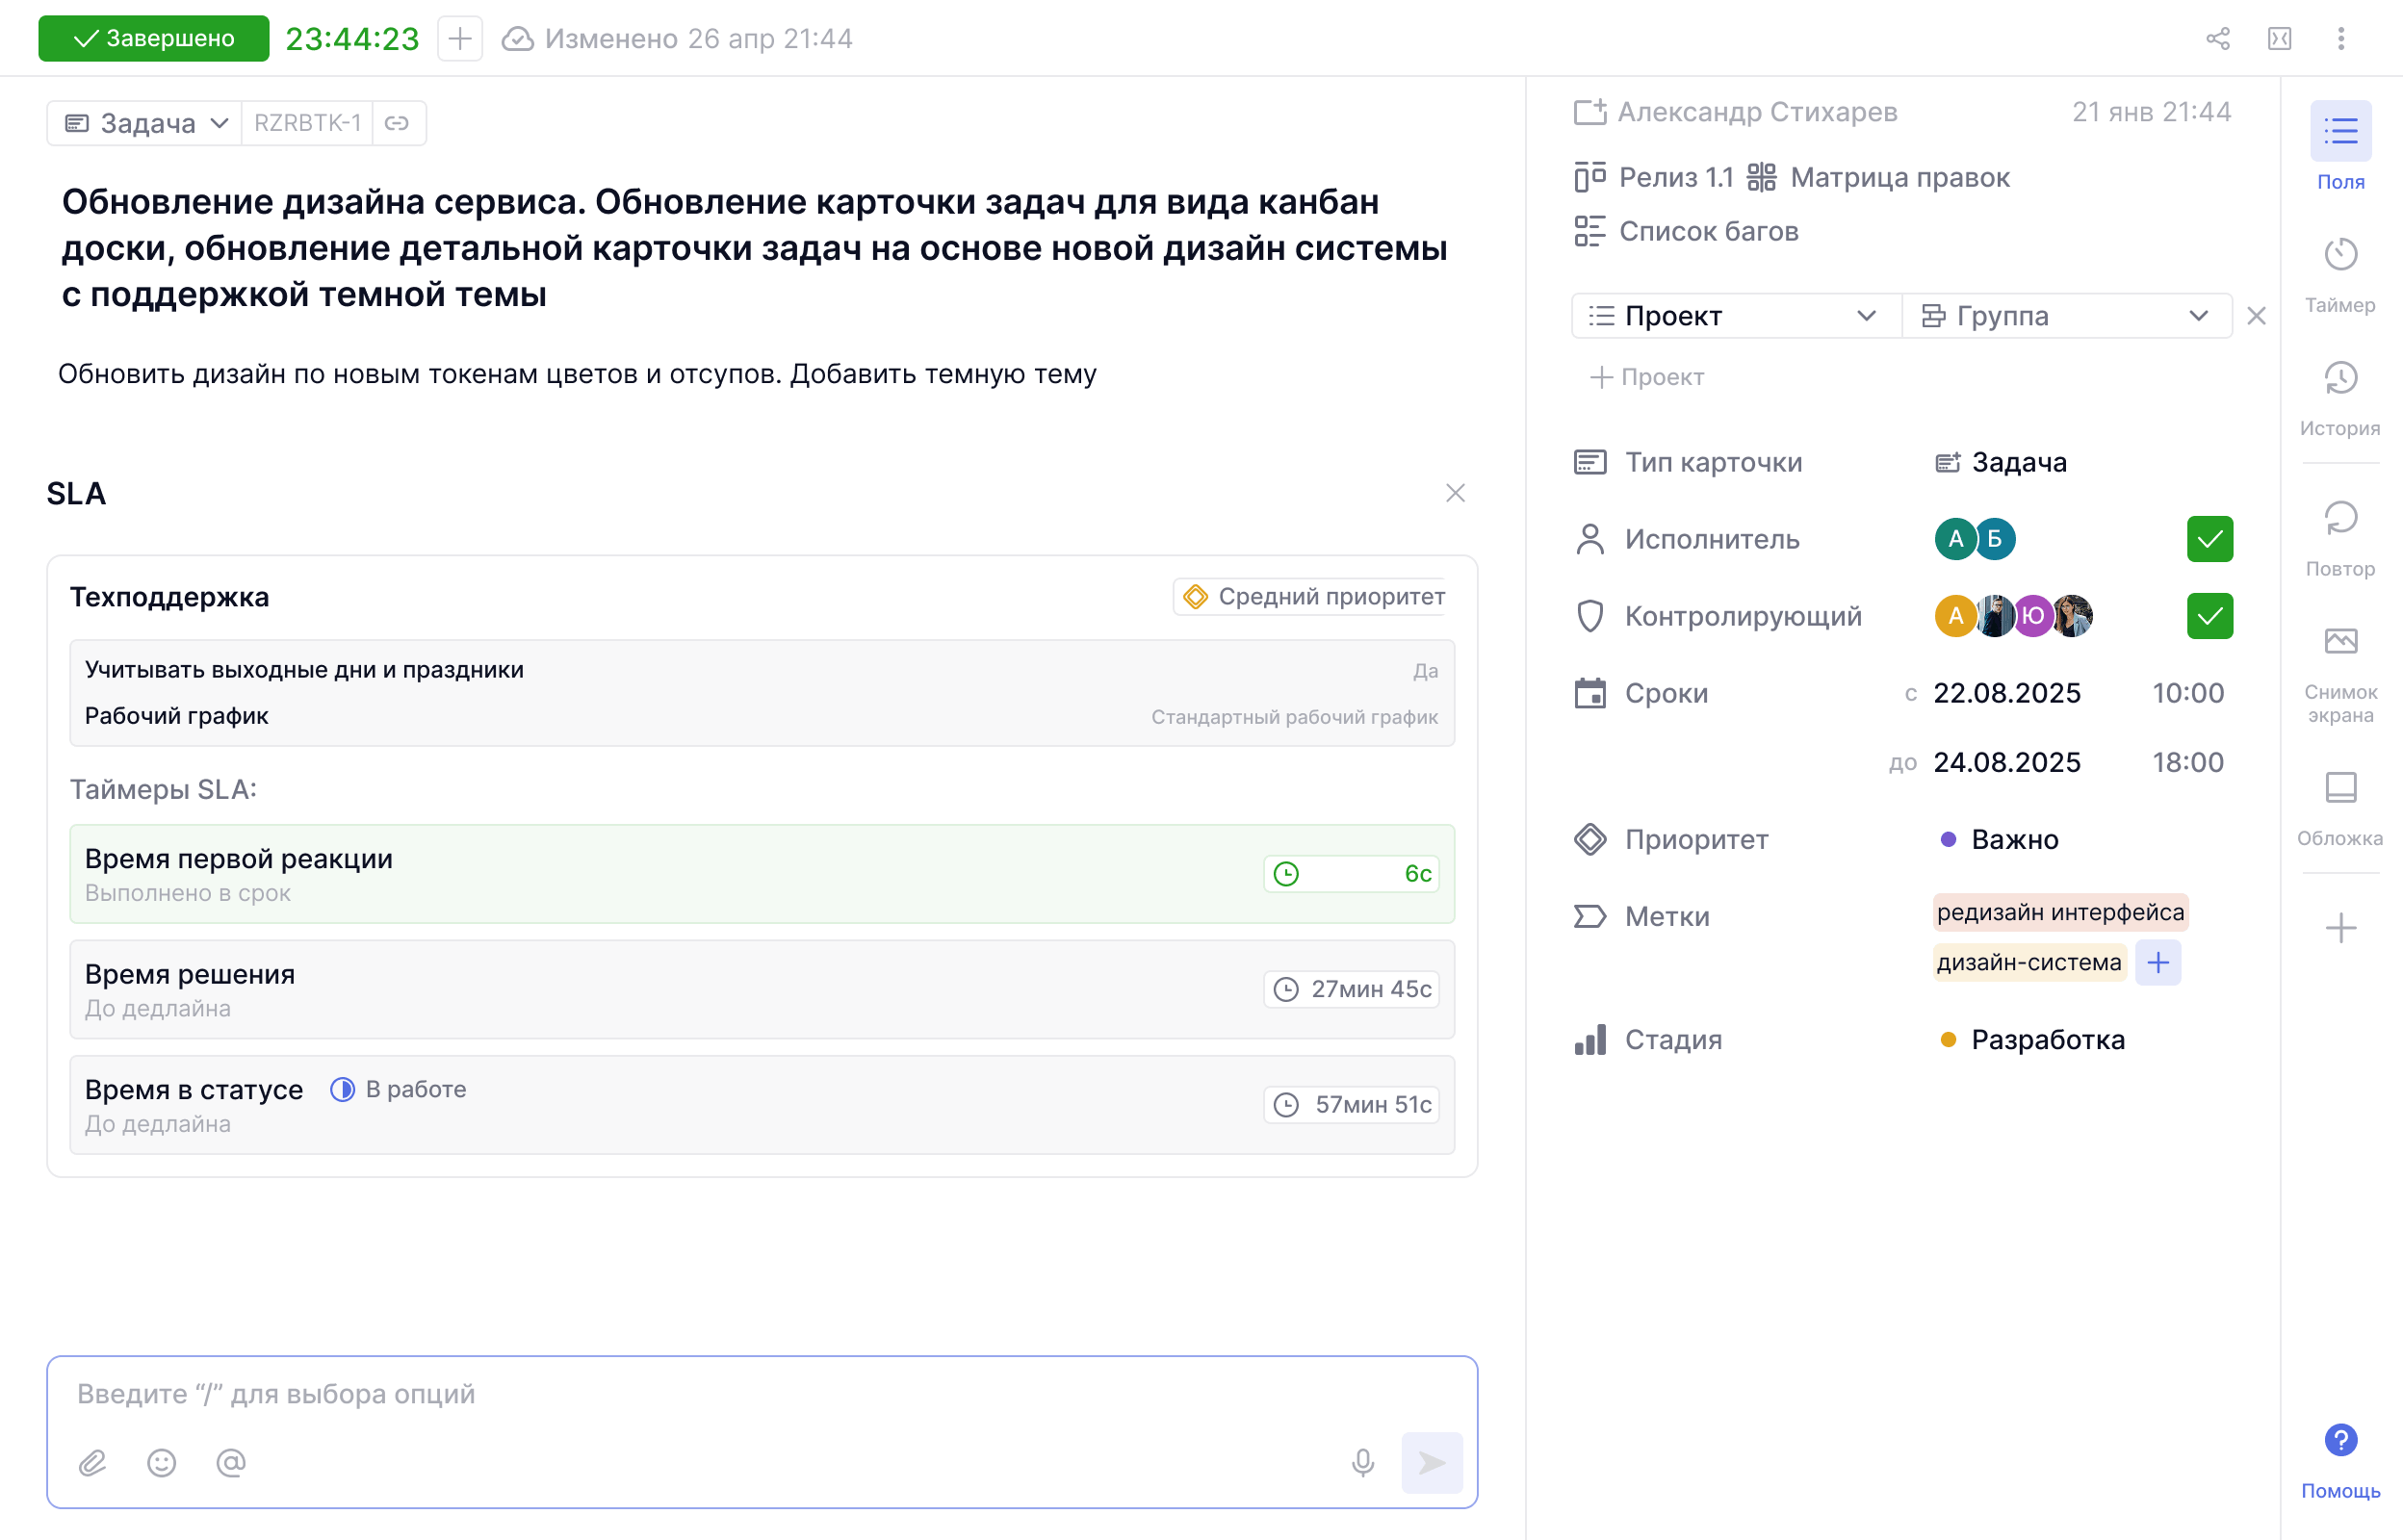Click the collapse panel icon in top bar

click(x=2280, y=39)
